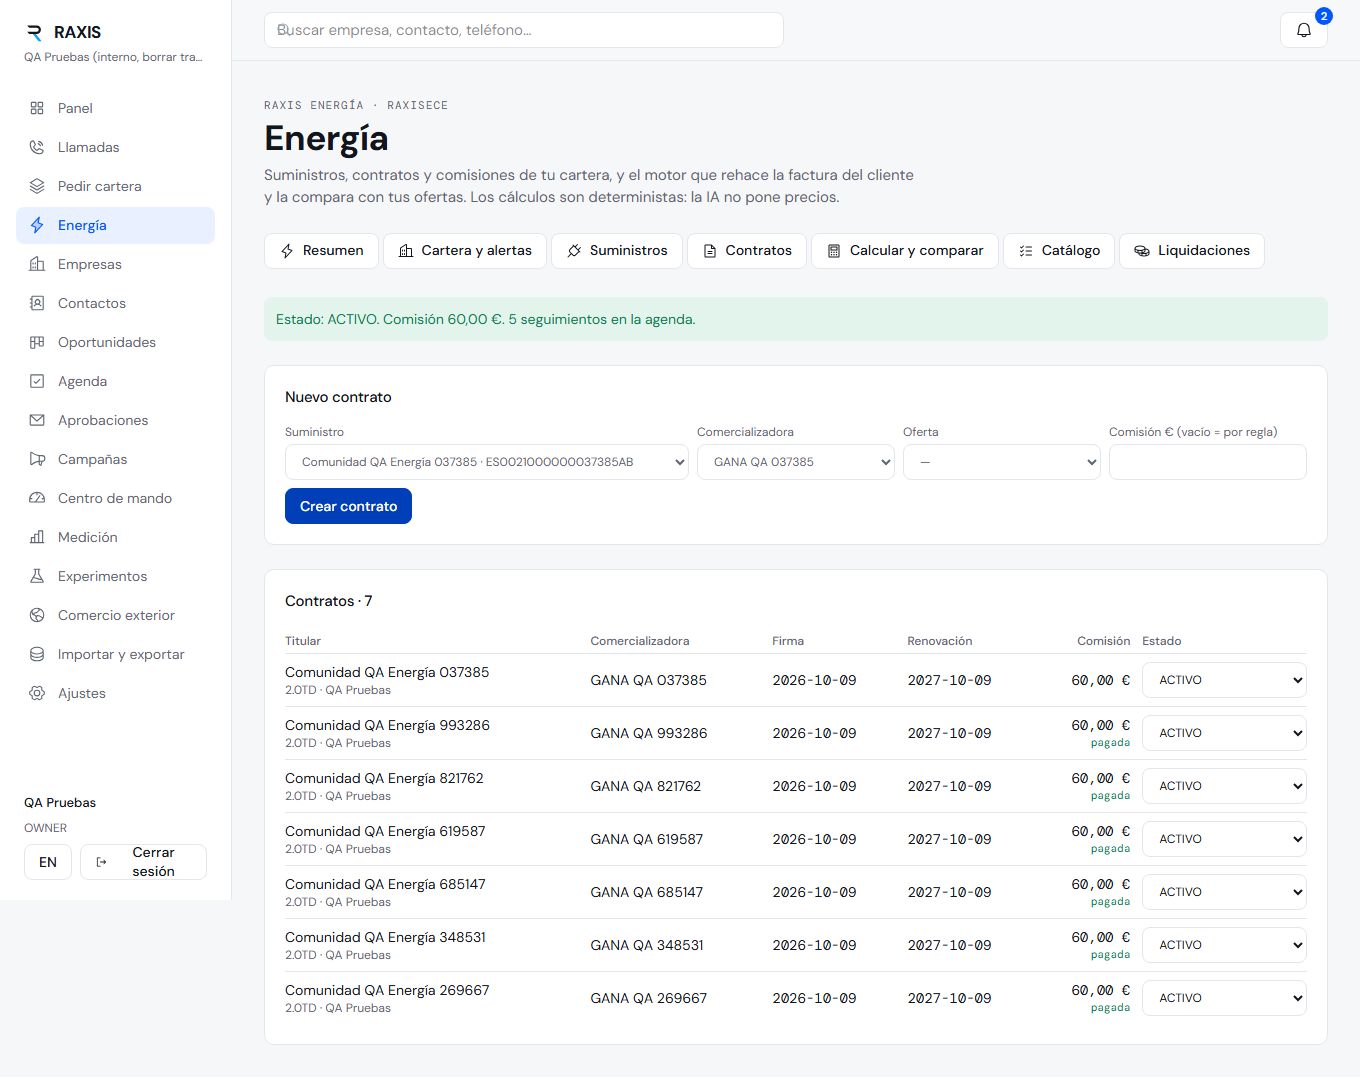1360x1077 pixels.
Task: Click the Energía lightning bolt sidebar icon
Action: 37,225
